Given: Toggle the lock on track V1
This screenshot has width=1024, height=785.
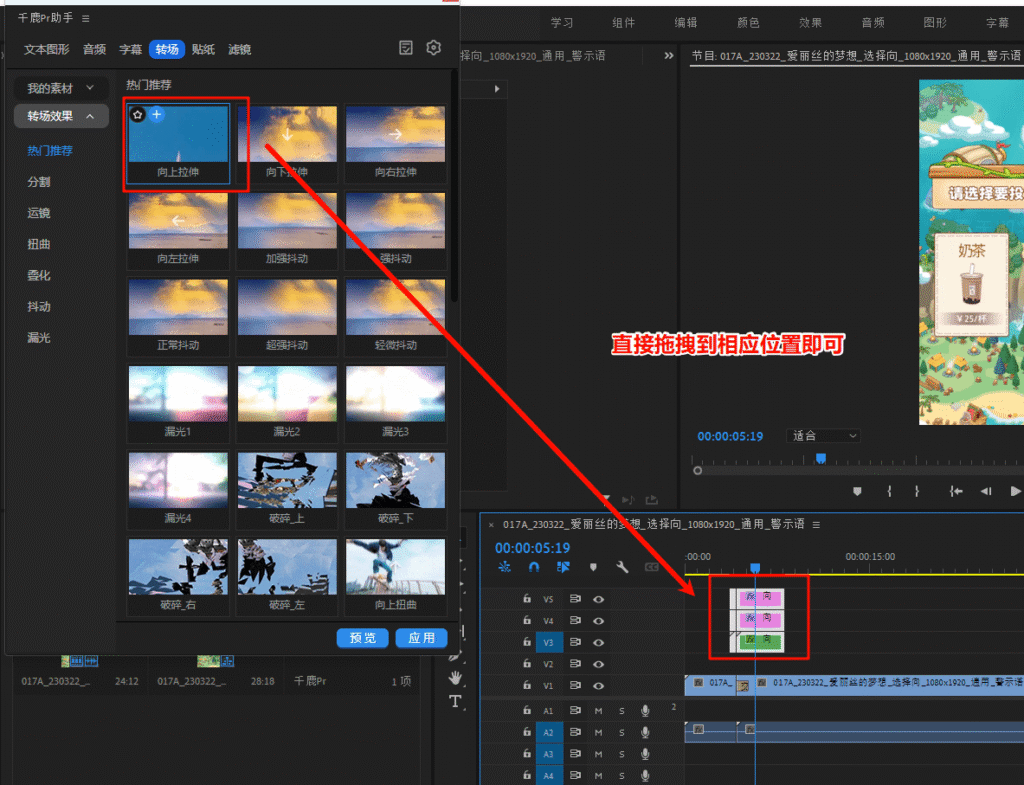Looking at the screenshot, I should (x=527, y=686).
